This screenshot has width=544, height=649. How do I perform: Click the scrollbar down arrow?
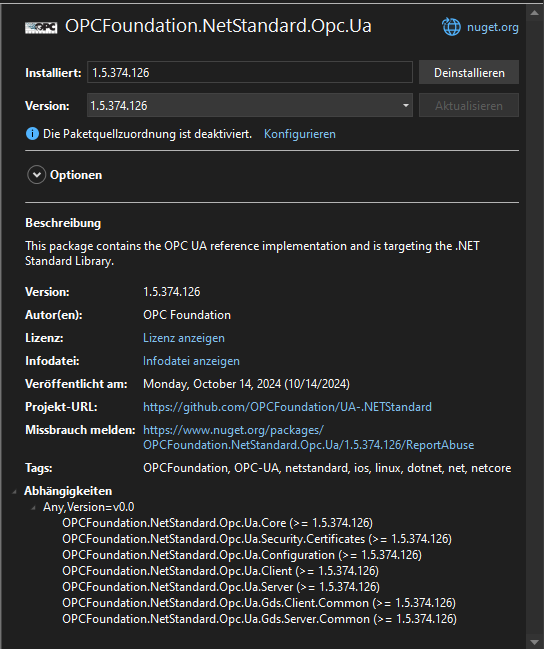[x=534, y=642]
